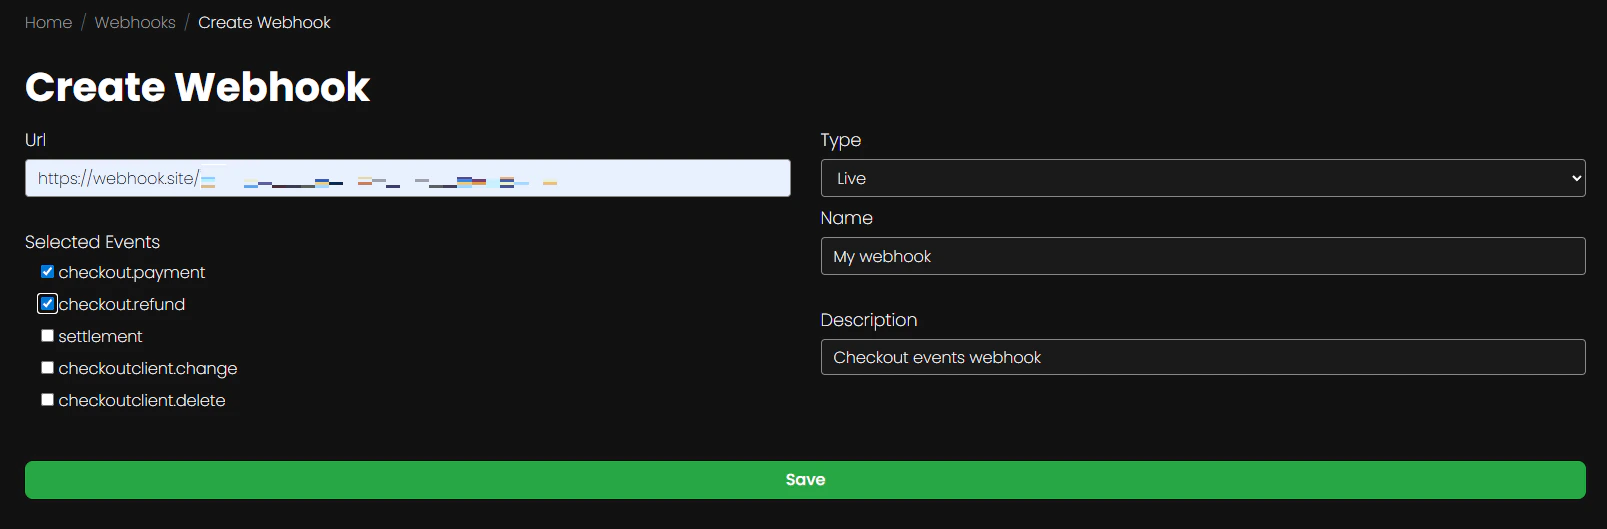Focus the Url input field
The image size is (1607, 529).
(408, 178)
